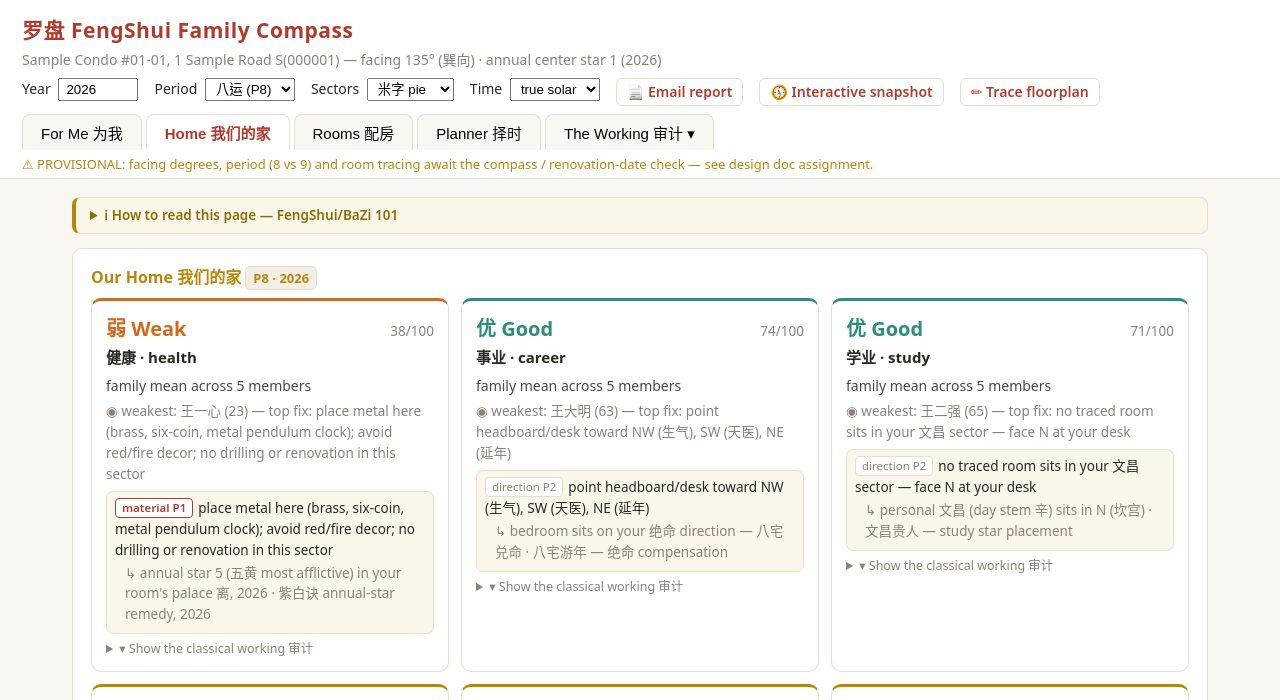Switch to the For Me 为我 tab
The width and height of the screenshot is (1280, 700).
[82, 133]
